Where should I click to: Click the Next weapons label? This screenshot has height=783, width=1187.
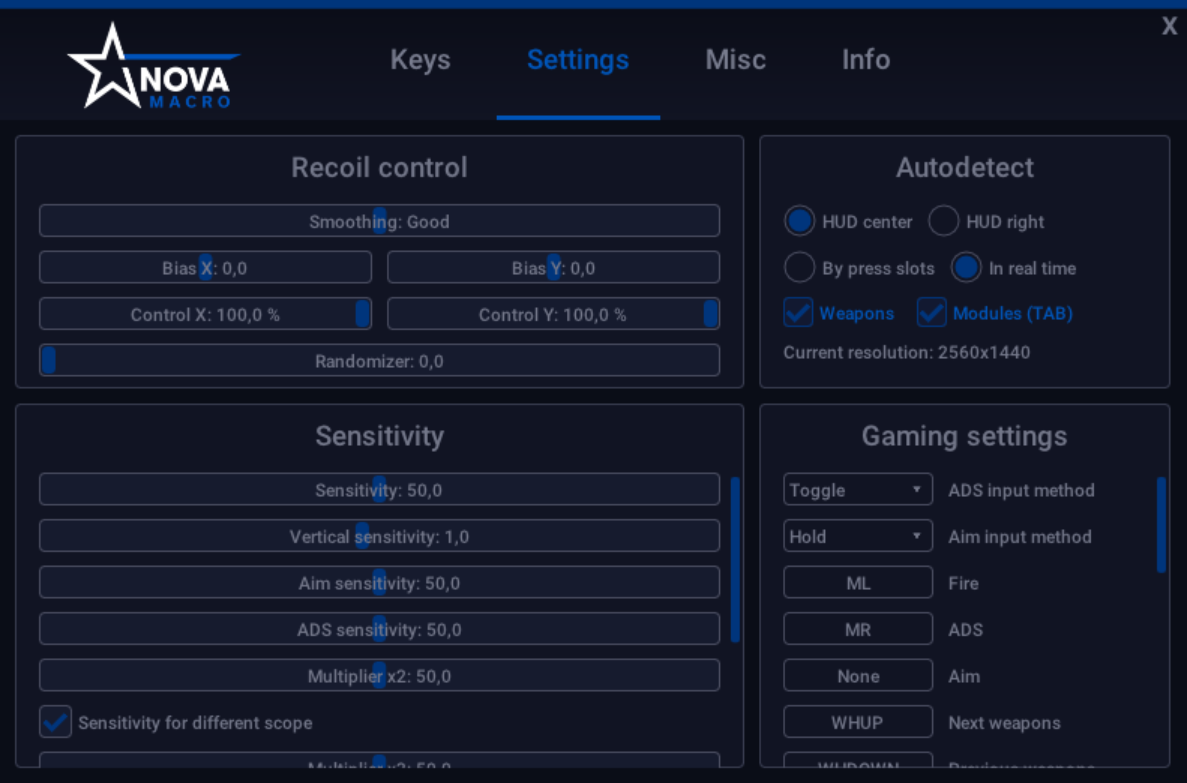click(1004, 722)
